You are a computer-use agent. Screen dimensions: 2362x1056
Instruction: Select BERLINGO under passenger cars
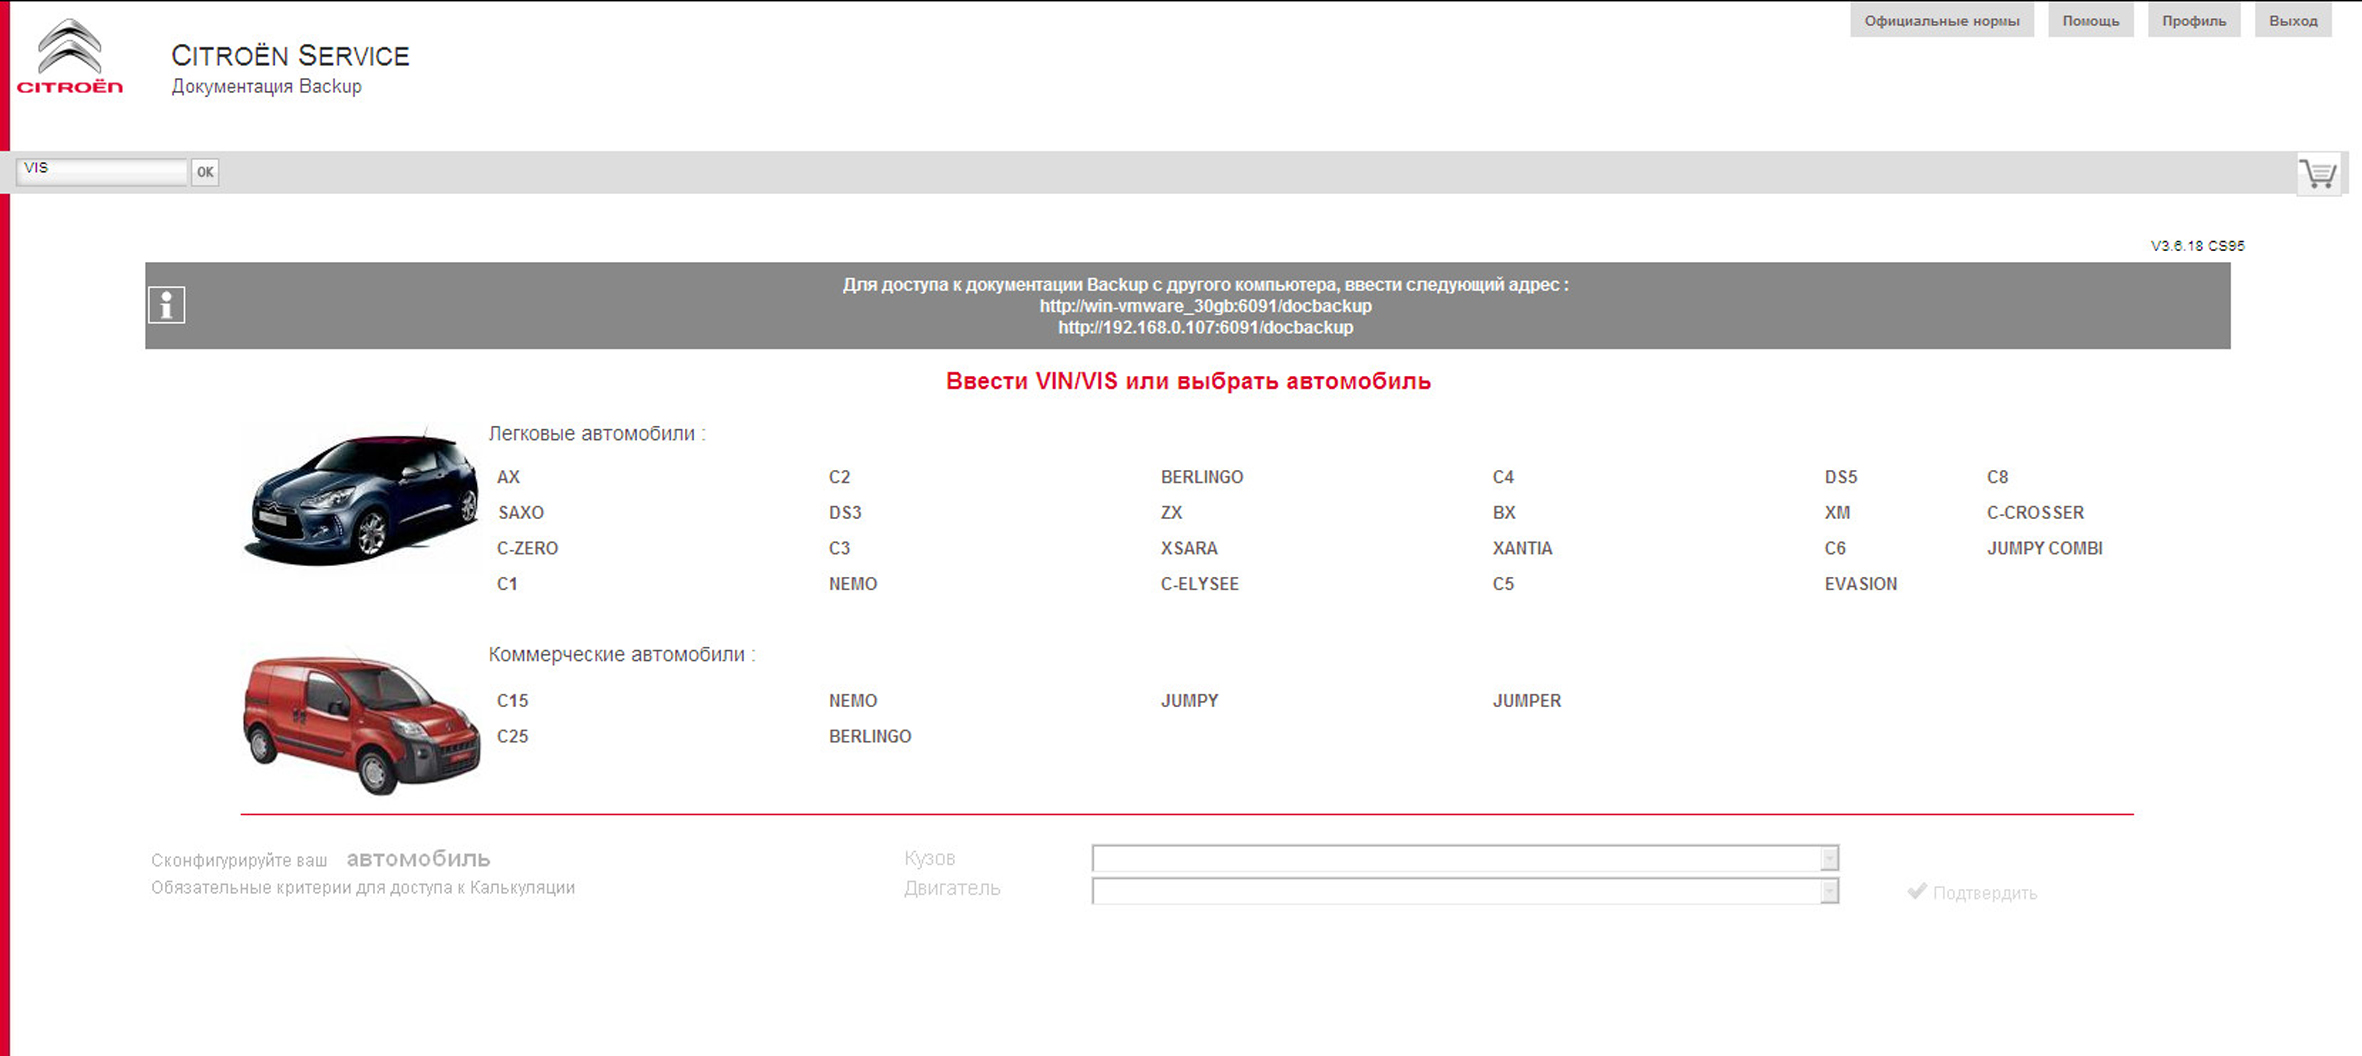point(1202,477)
